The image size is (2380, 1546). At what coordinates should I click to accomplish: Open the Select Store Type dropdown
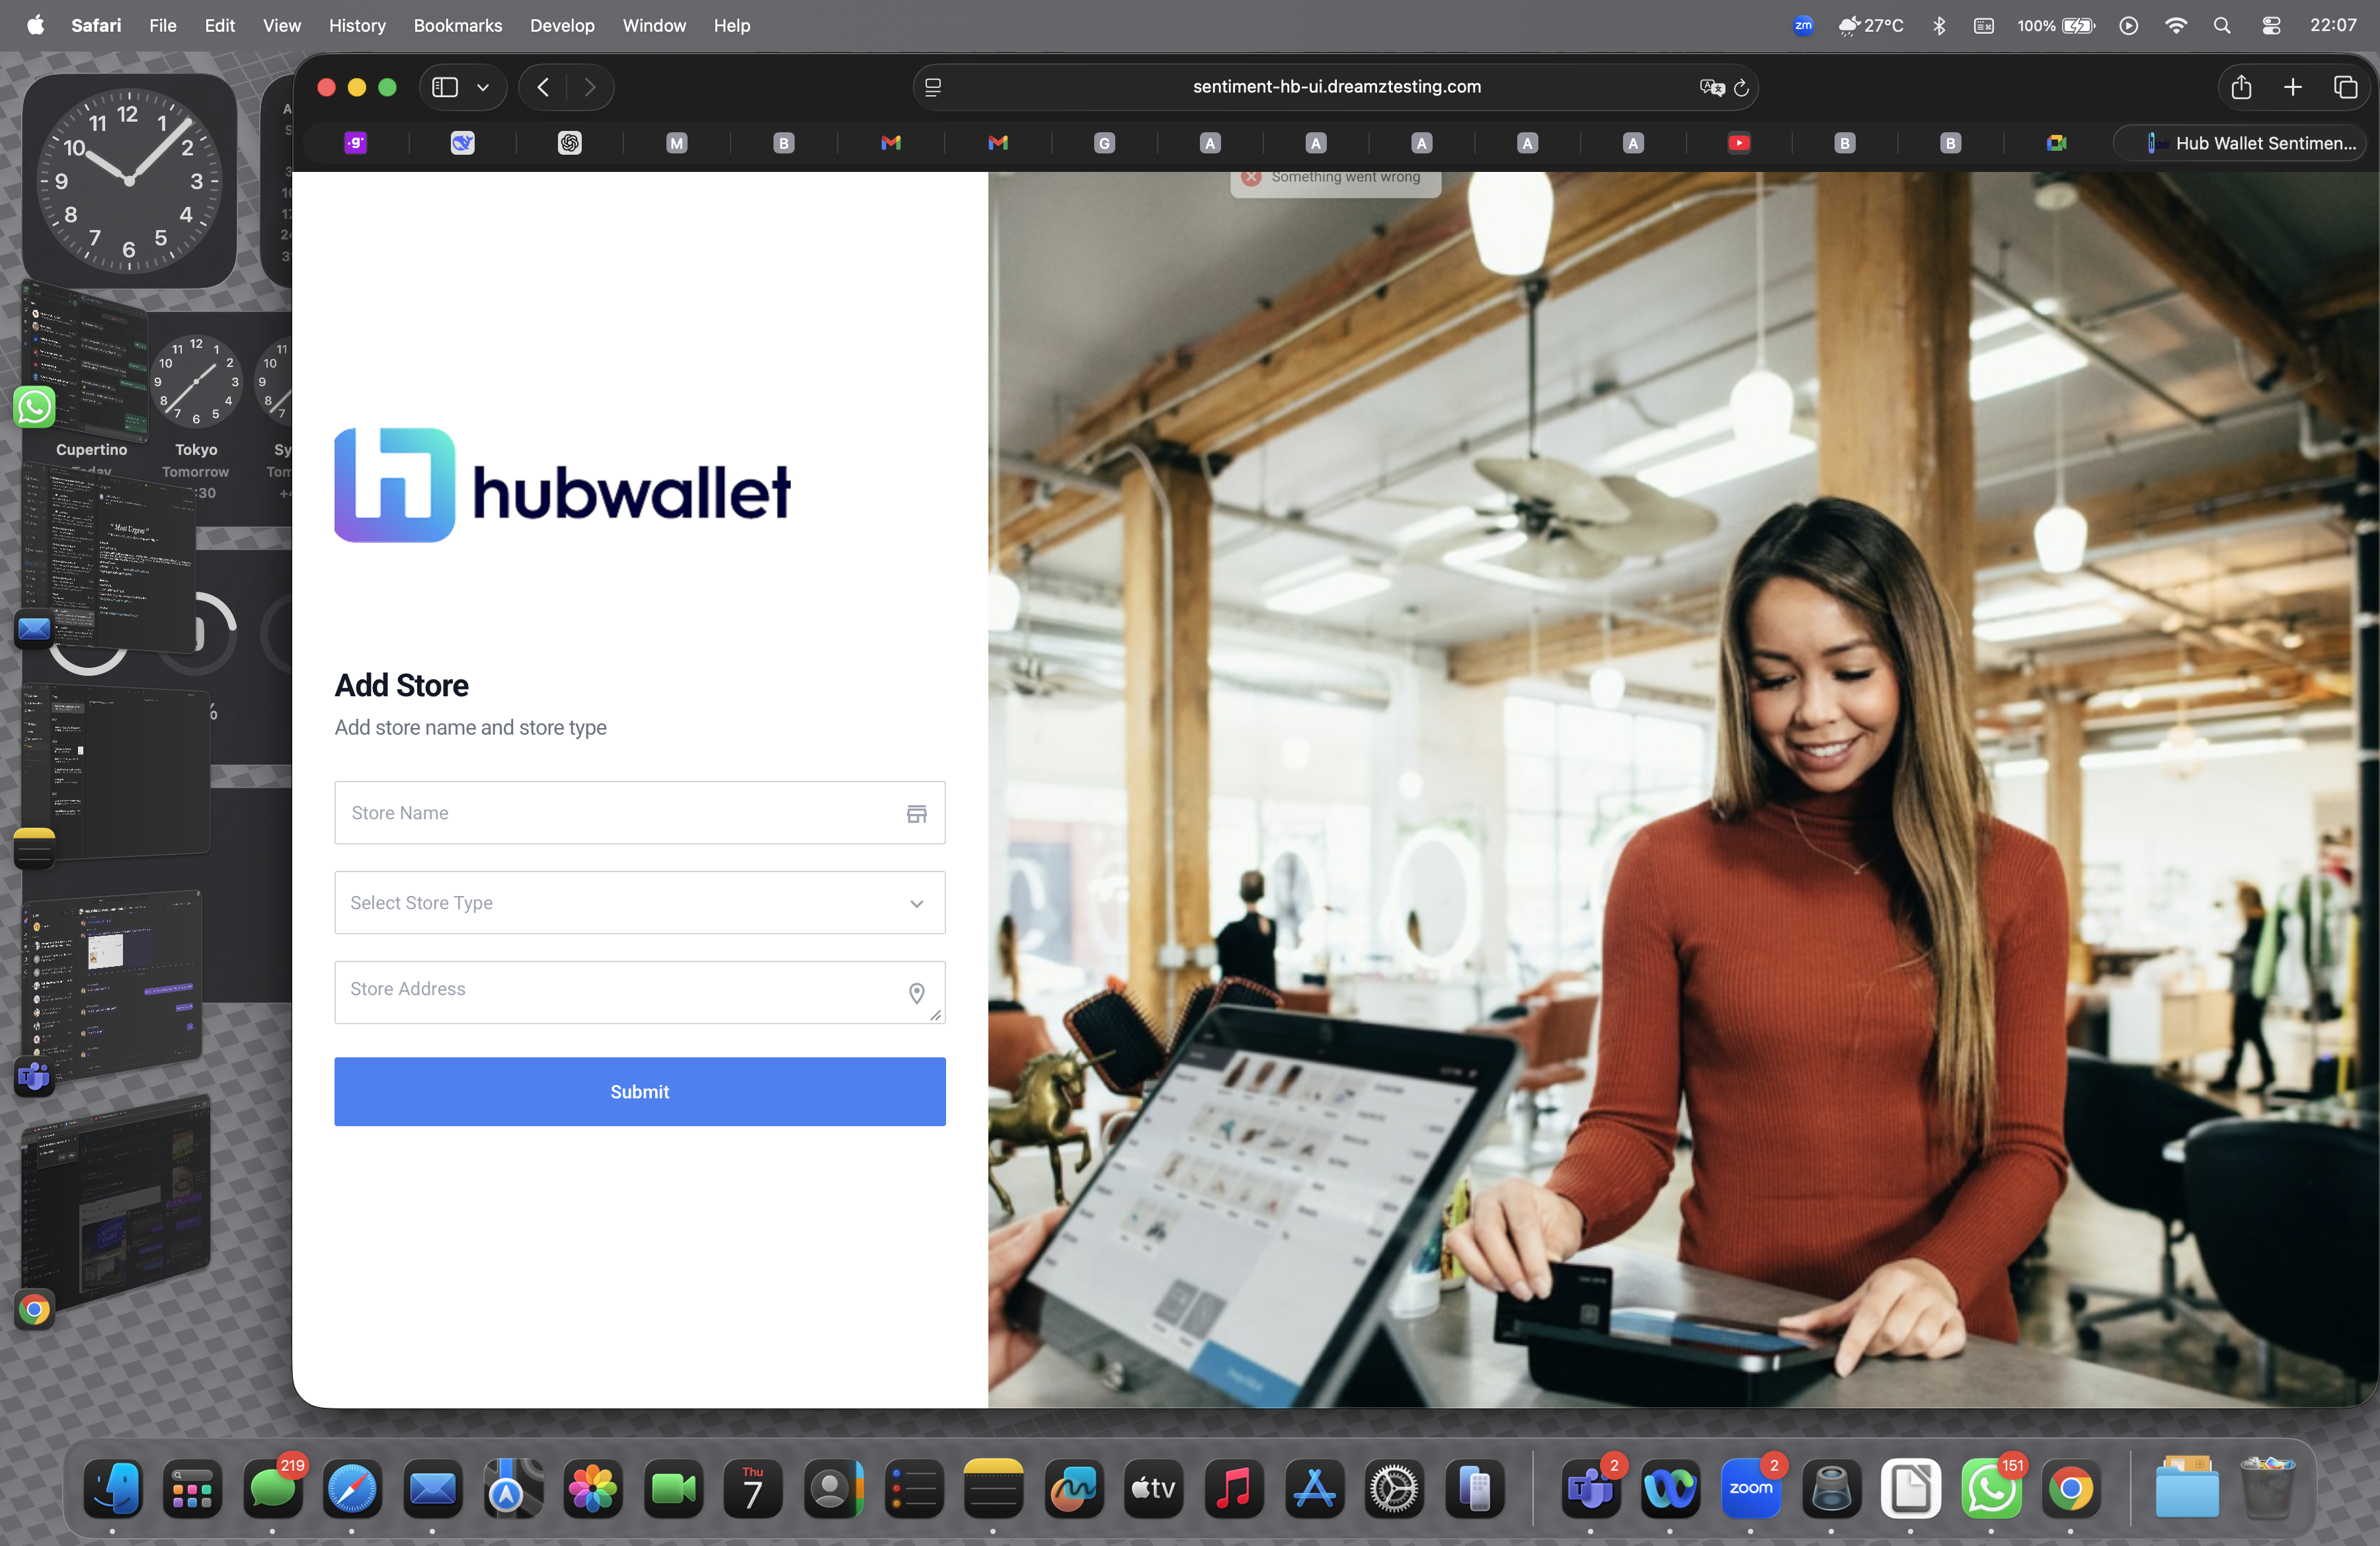click(x=639, y=902)
